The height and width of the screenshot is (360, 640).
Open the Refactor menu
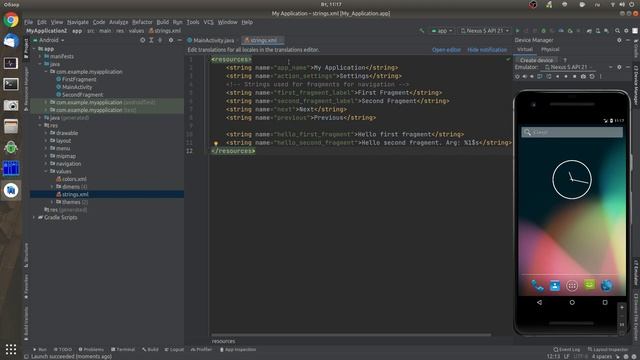coord(142,22)
